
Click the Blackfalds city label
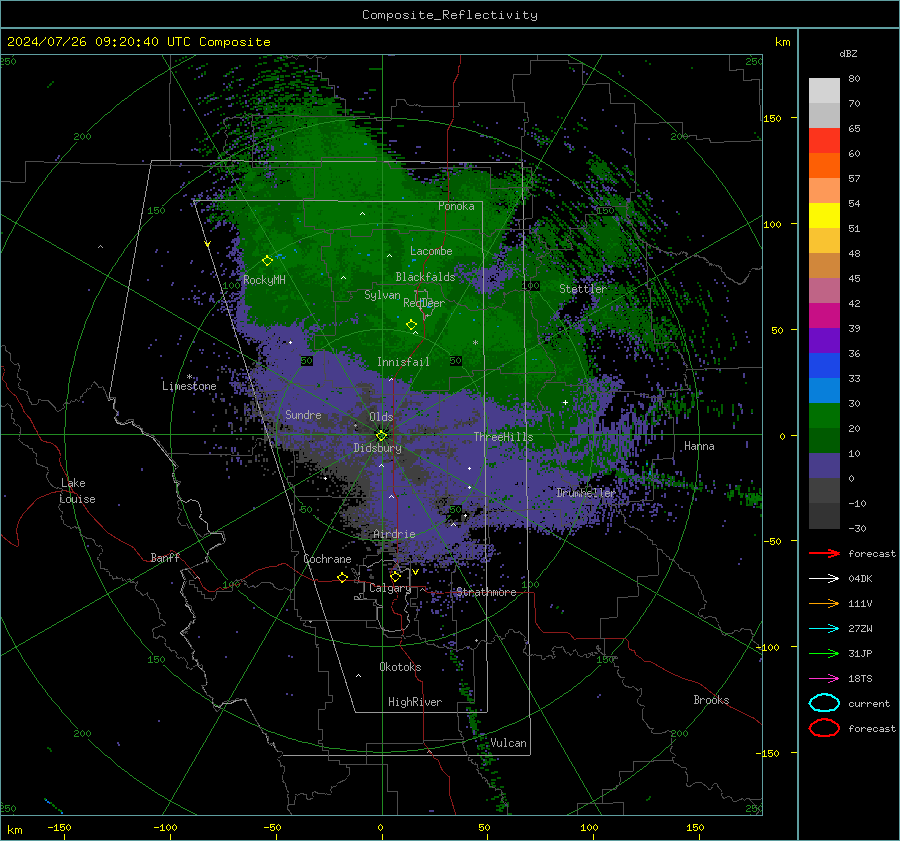click(425, 277)
